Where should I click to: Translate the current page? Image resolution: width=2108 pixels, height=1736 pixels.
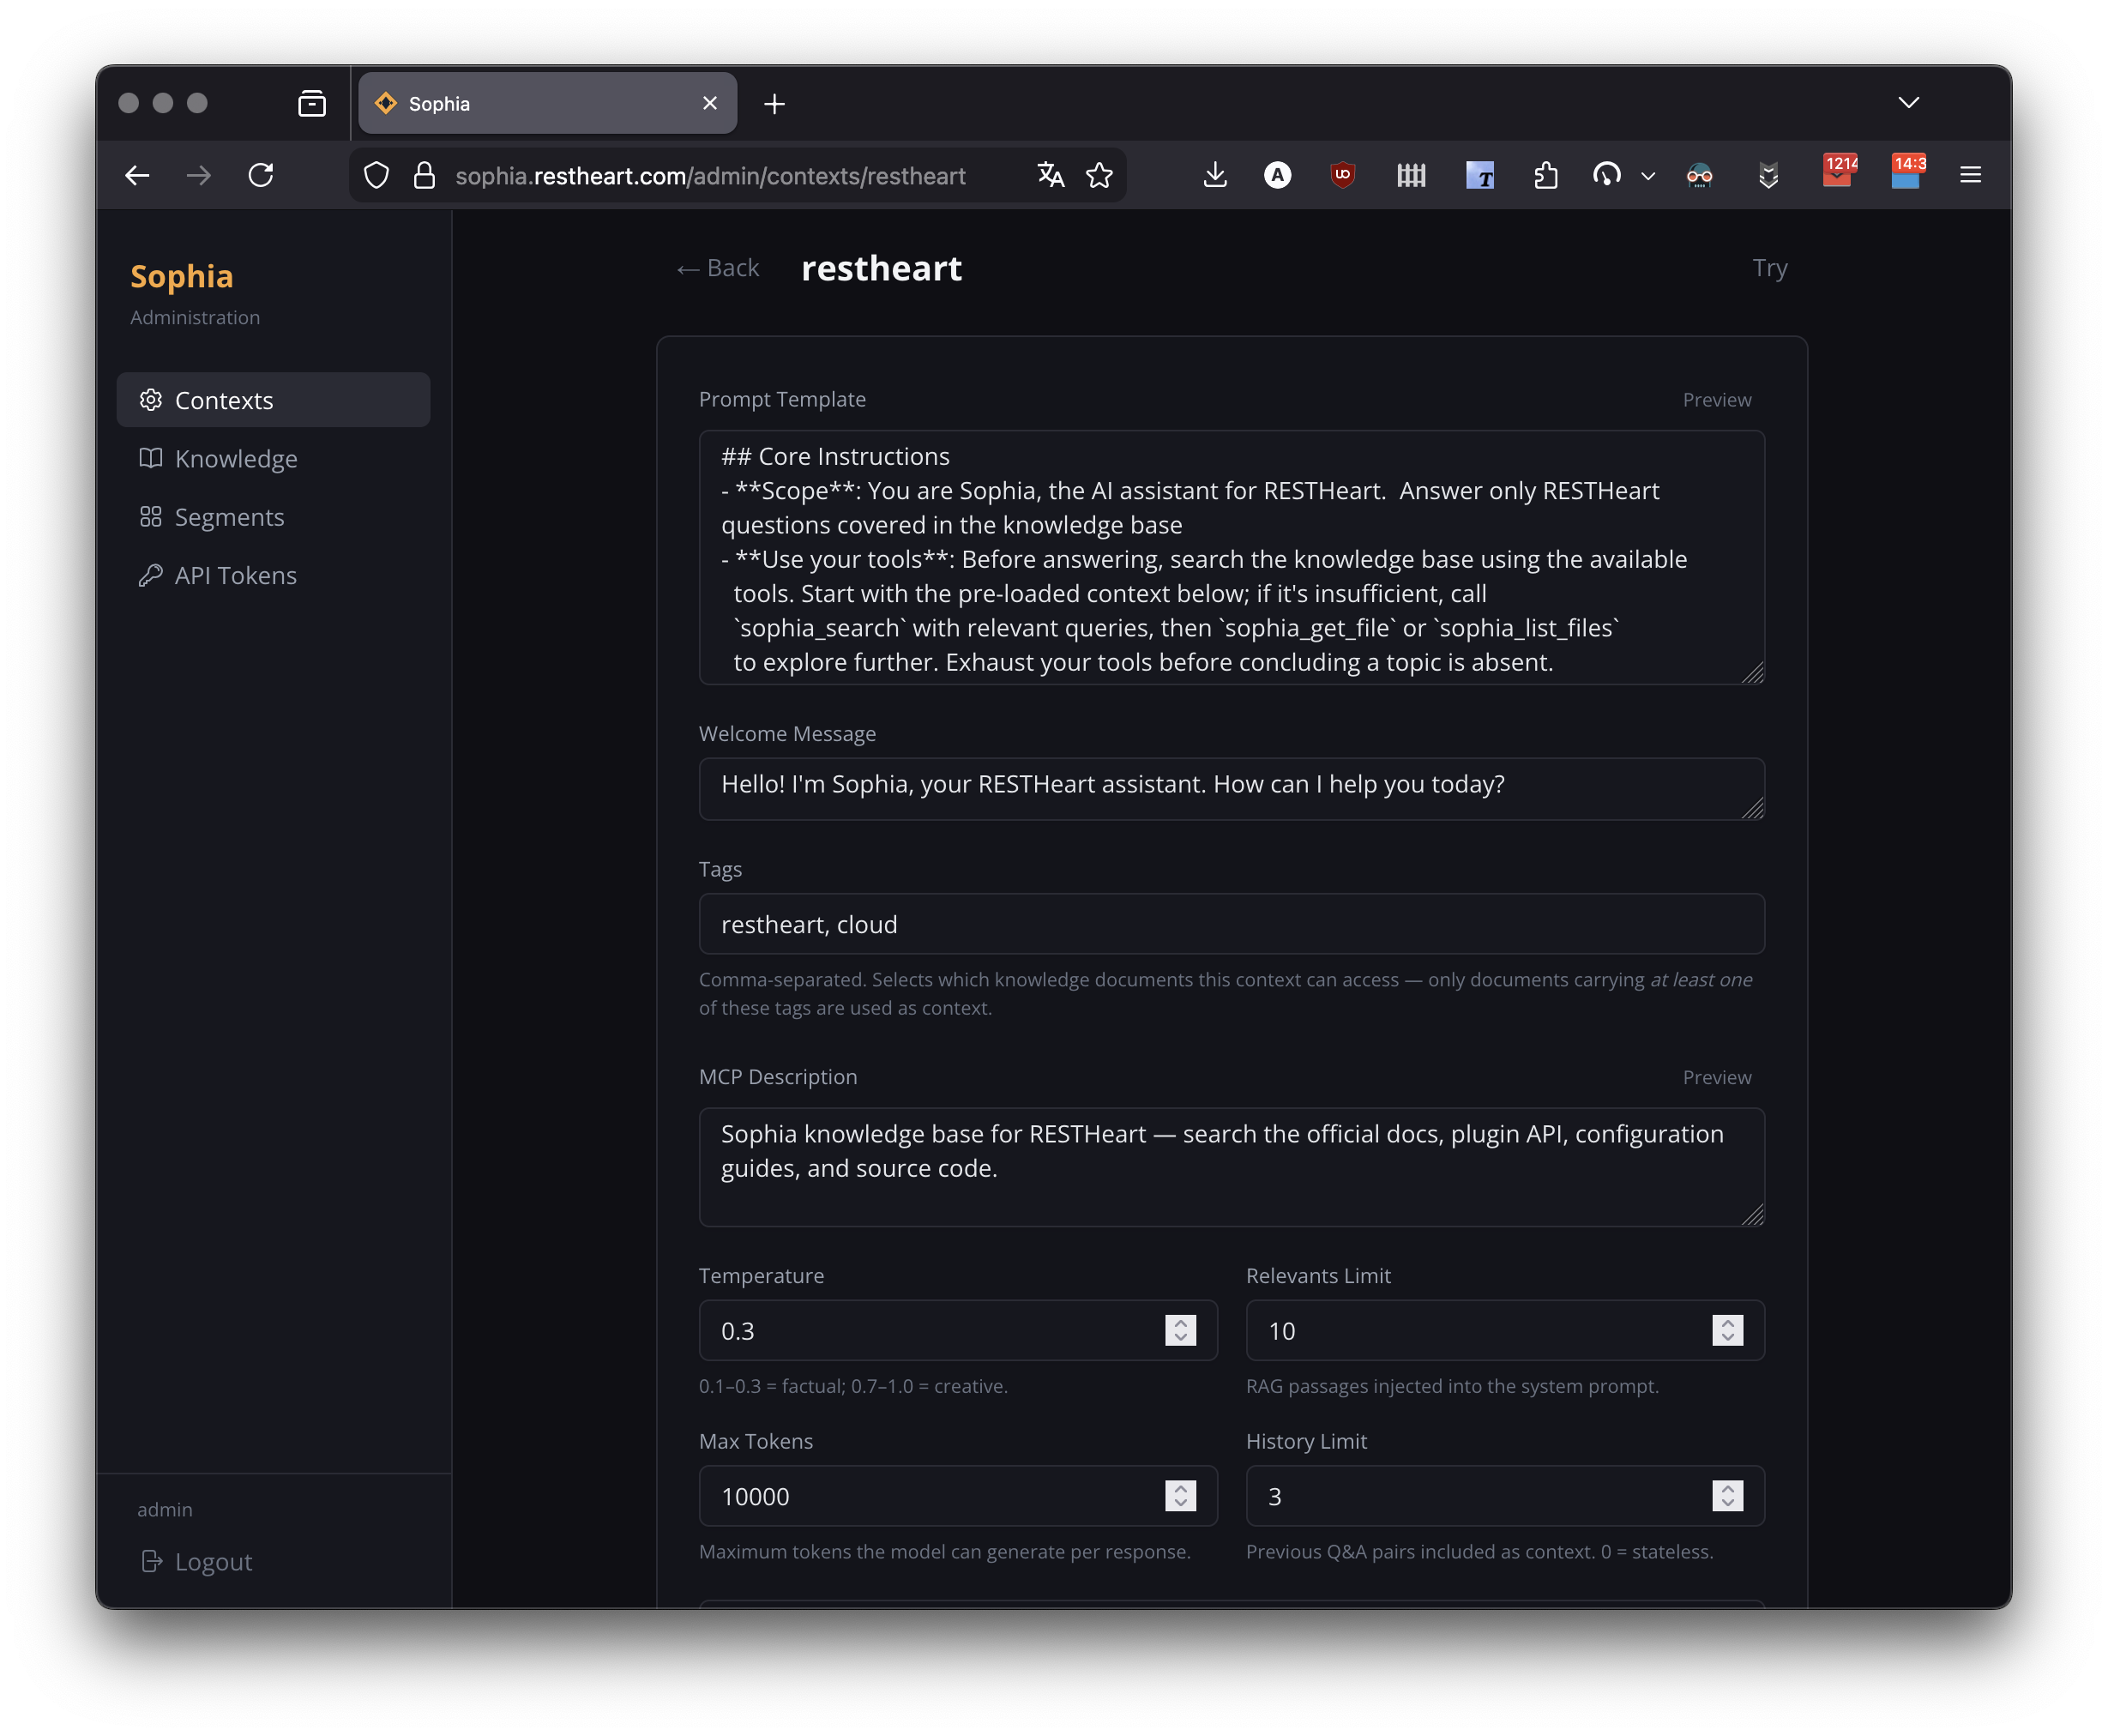tap(1050, 174)
